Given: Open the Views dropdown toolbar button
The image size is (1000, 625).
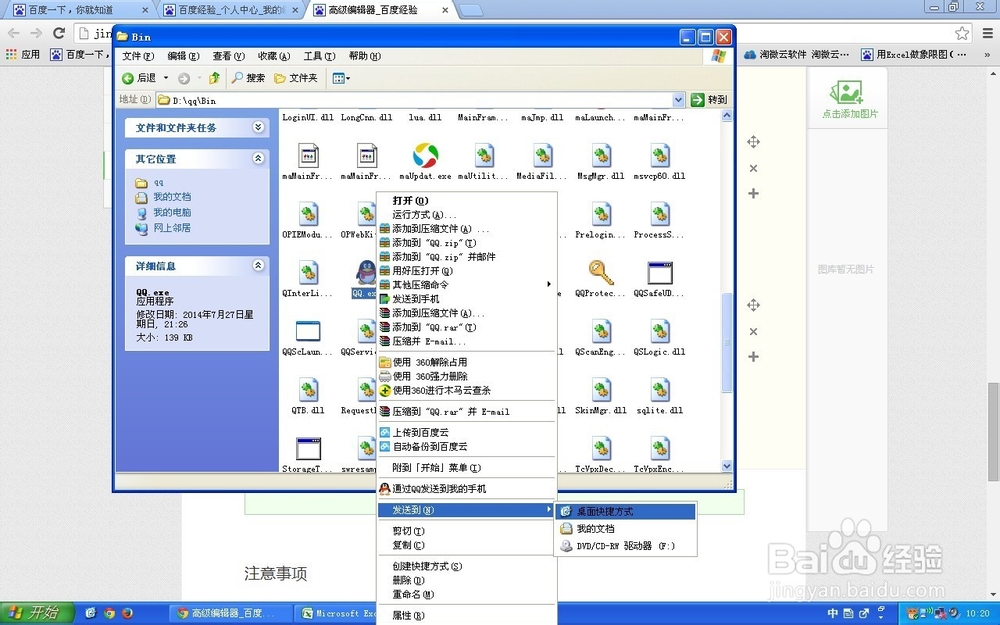Looking at the screenshot, I should [341, 78].
